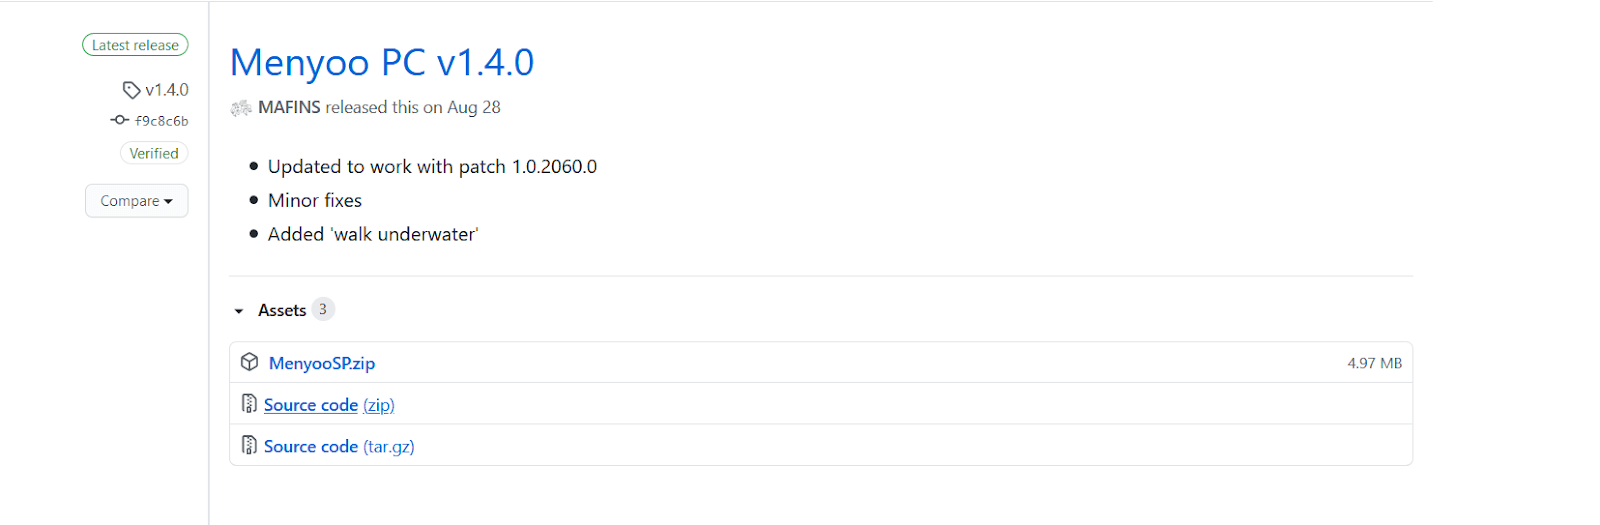
Task: Click the 4.97 MB file size text
Action: pyautogui.click(x=1374, y=363)
